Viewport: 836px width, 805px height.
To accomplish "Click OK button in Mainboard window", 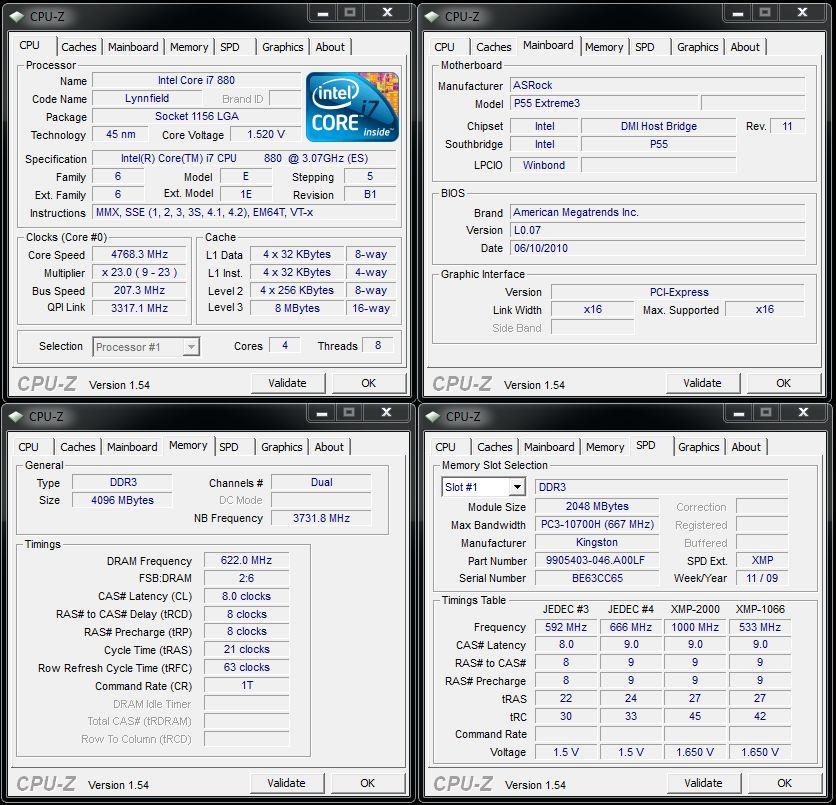I will pos(783,383).
